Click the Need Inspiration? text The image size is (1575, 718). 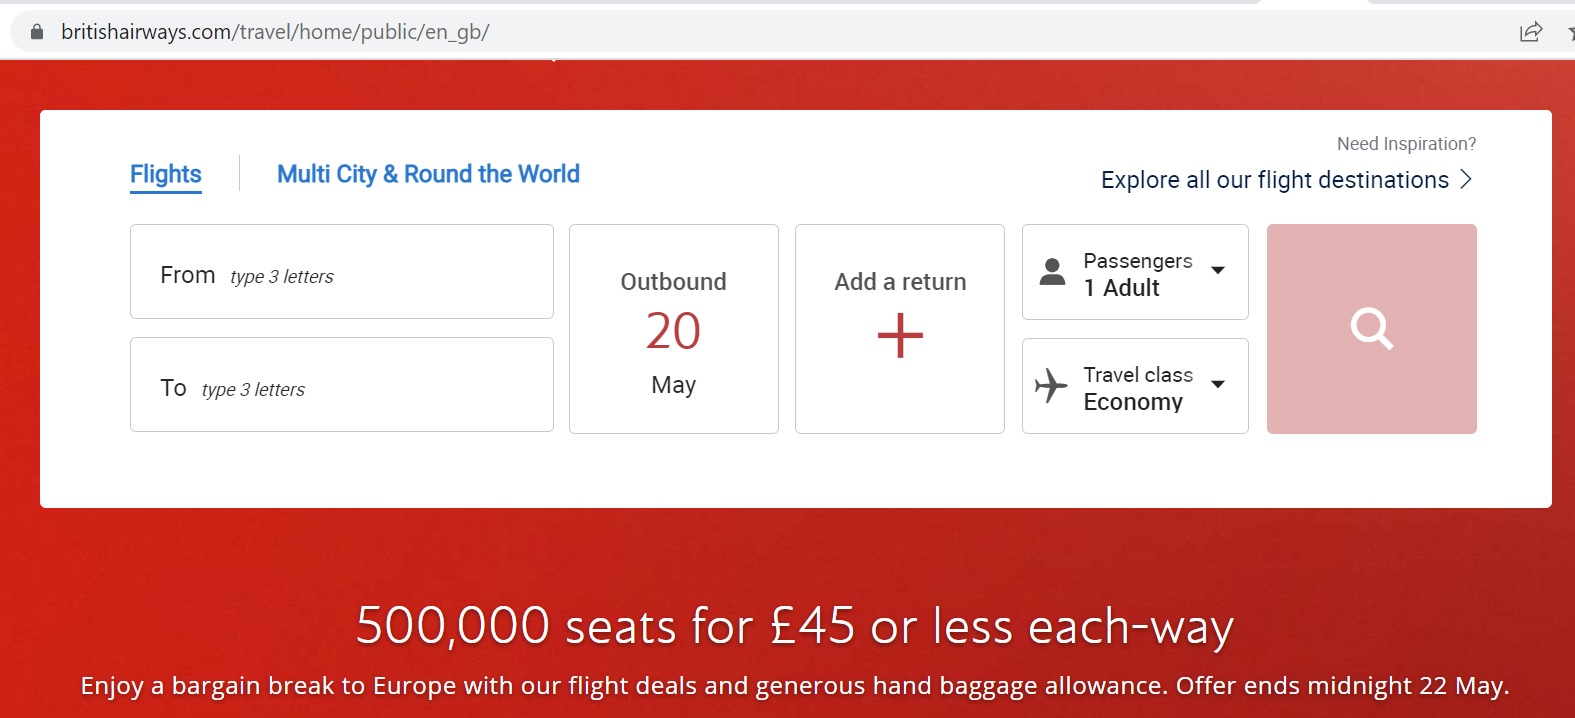pos(1406,144)
